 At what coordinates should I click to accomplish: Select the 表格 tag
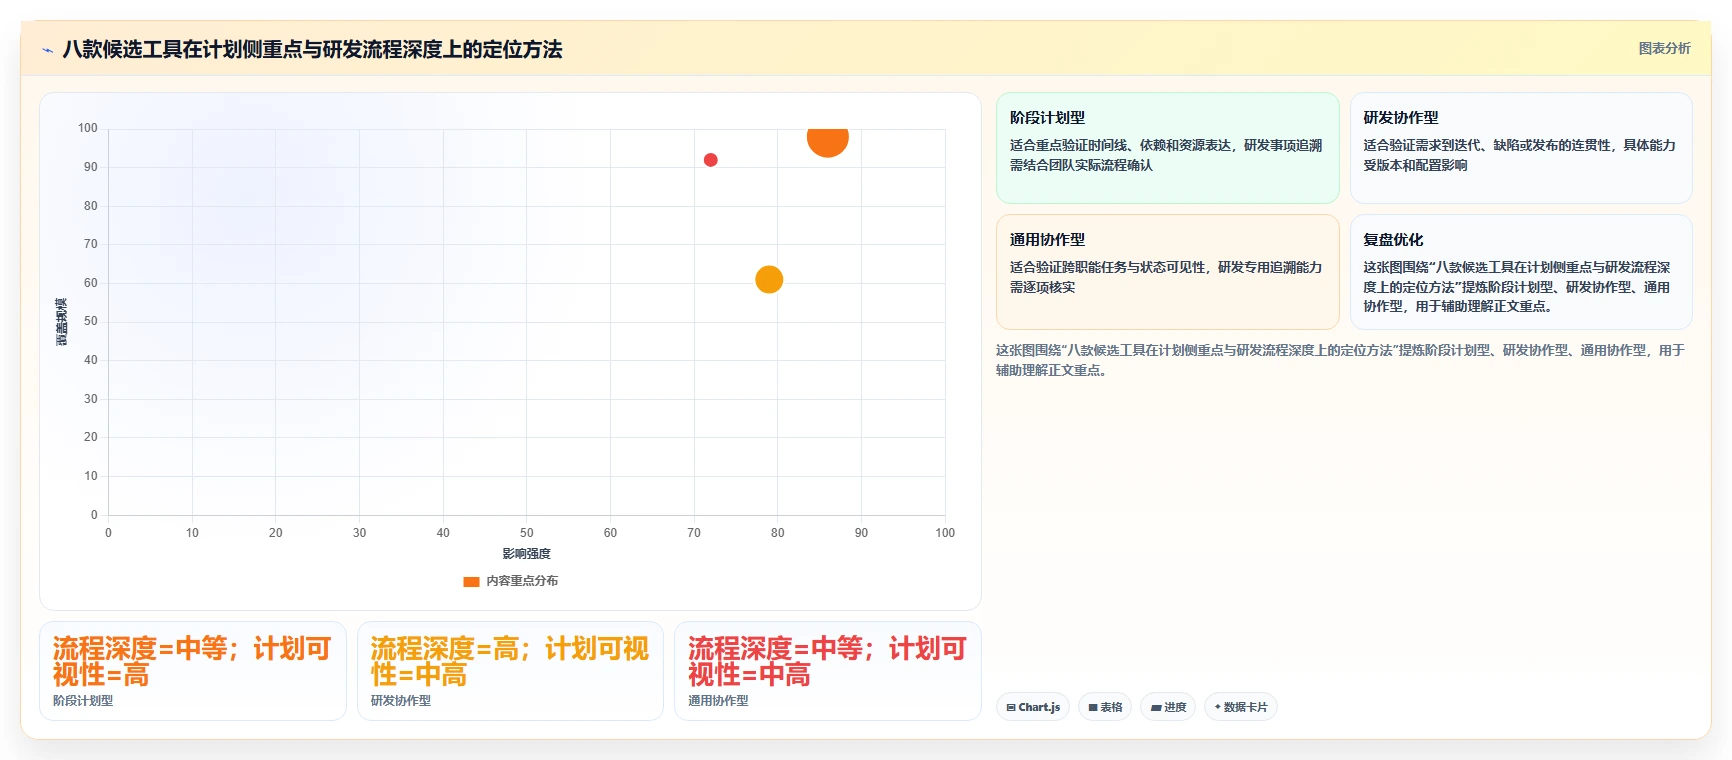click(1105, 707)
